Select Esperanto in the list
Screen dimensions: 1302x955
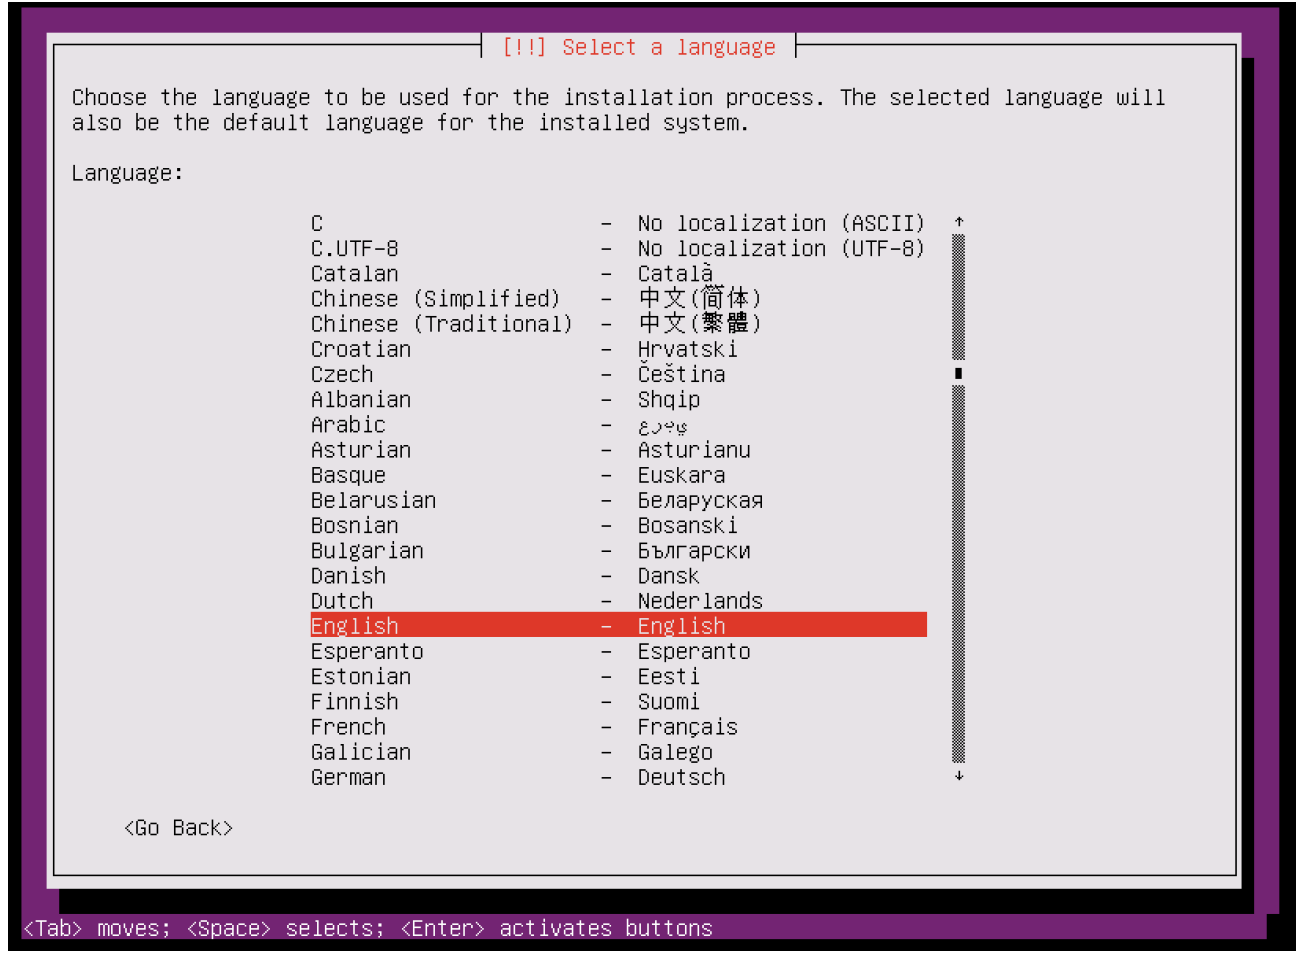[618, 651]
